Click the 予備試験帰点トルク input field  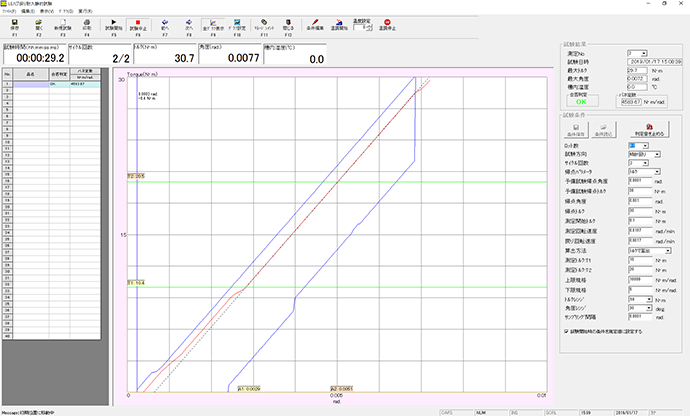click(640, 191)
